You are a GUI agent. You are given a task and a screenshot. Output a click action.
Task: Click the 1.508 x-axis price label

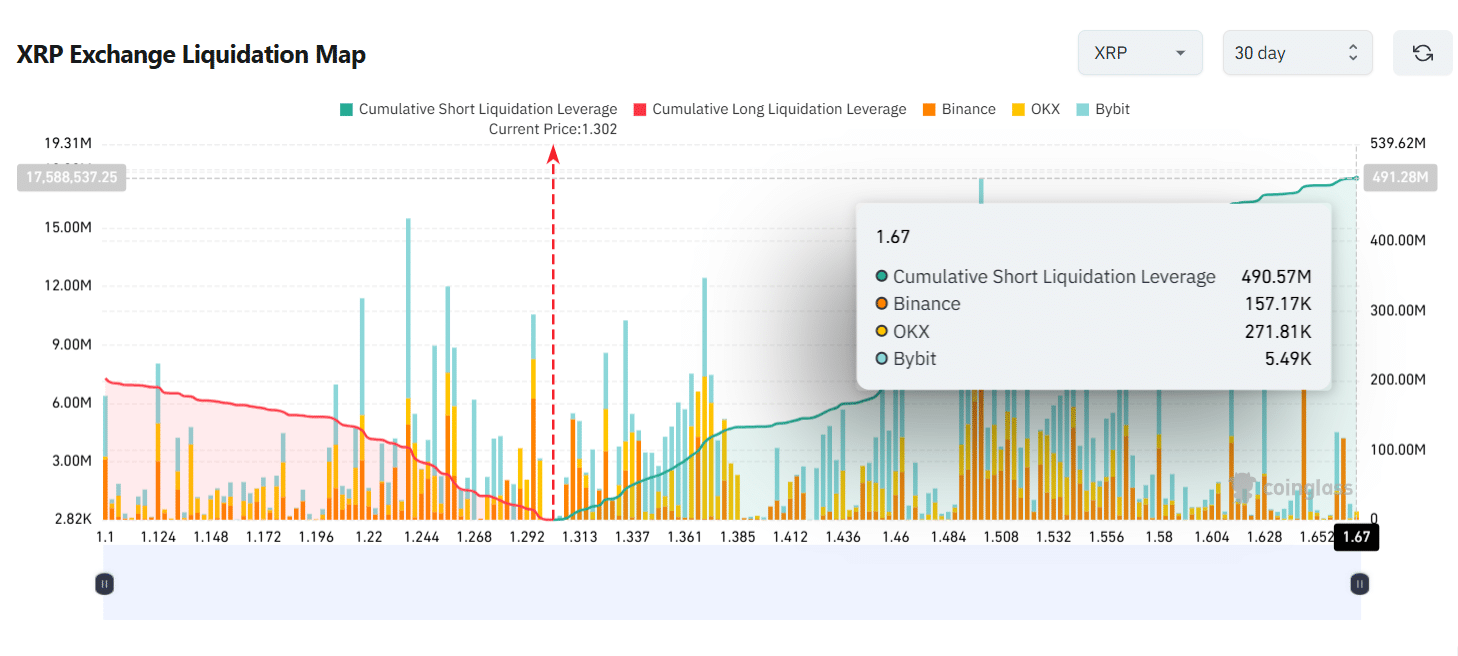click(1001, 537)
